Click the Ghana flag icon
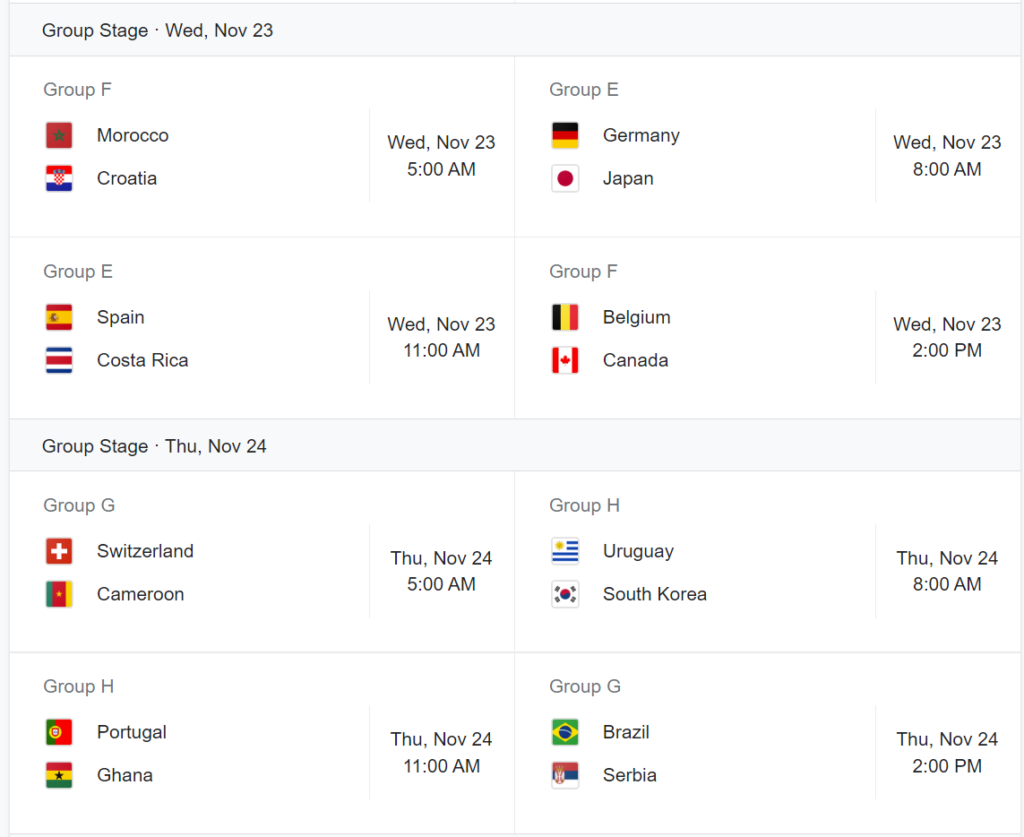 [59, 775]
